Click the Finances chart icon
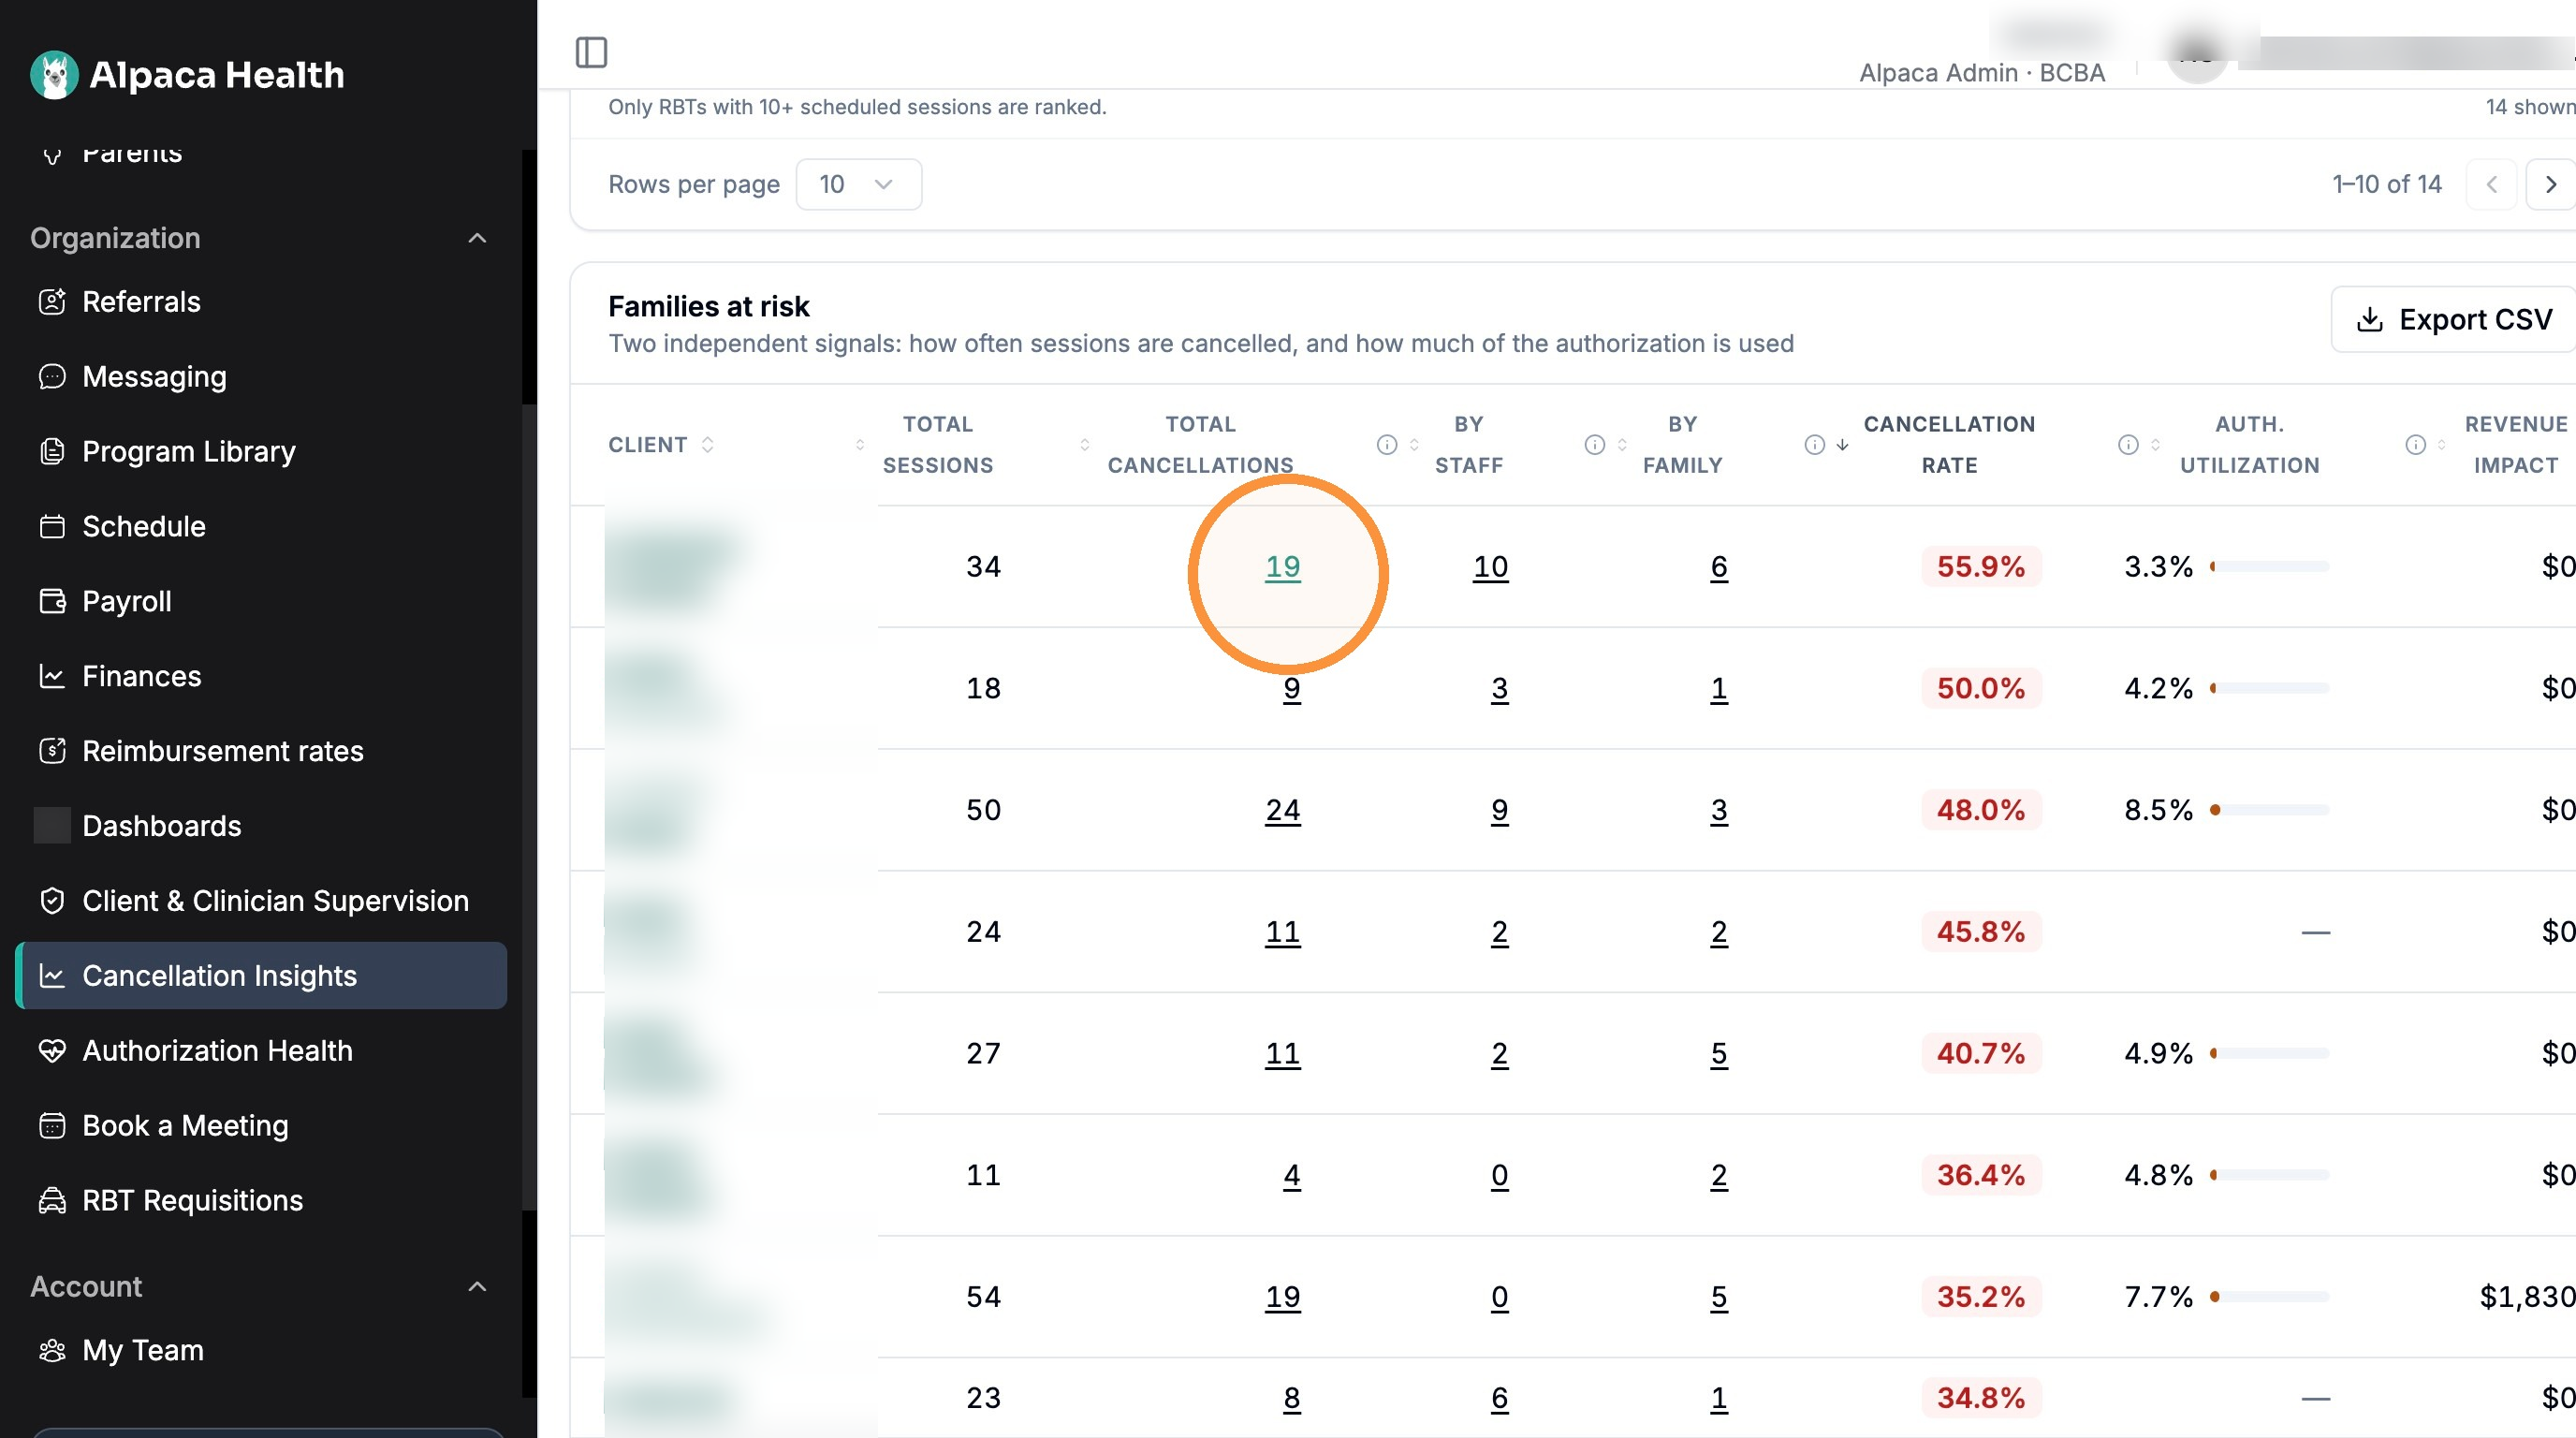 (52, 677)
